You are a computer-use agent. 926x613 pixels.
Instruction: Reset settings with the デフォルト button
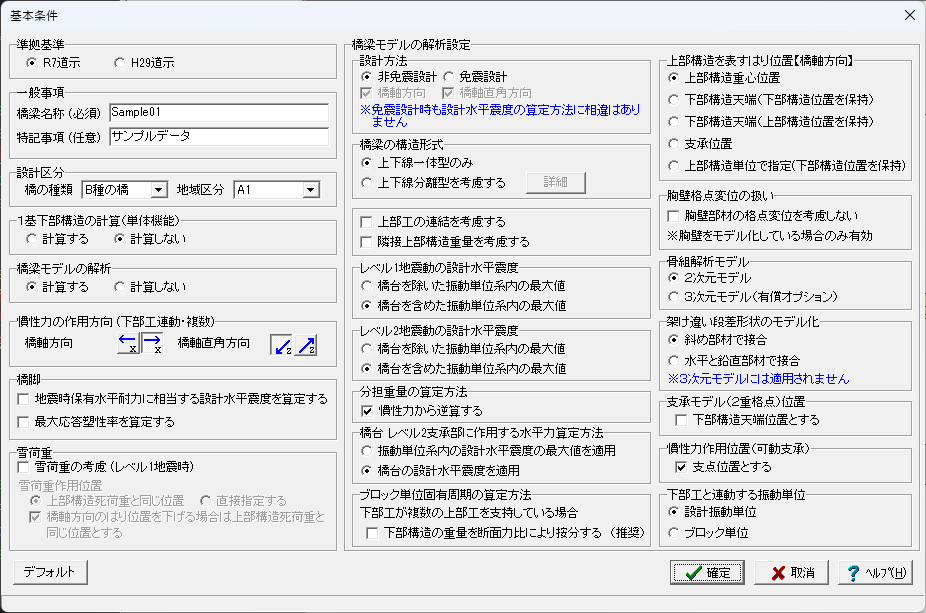[50, 572]
